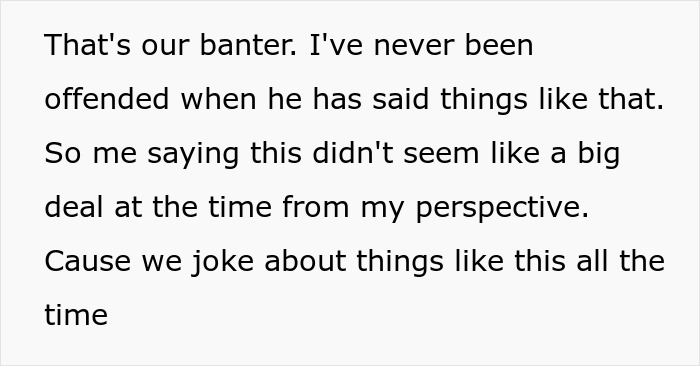Click the word "That's" at the start
Viewport: 700px width, 366px height.
88,45
